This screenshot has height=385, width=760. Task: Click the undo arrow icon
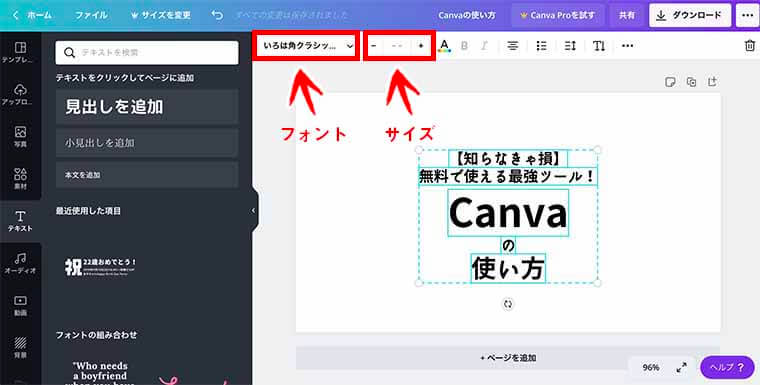[218, 16]
